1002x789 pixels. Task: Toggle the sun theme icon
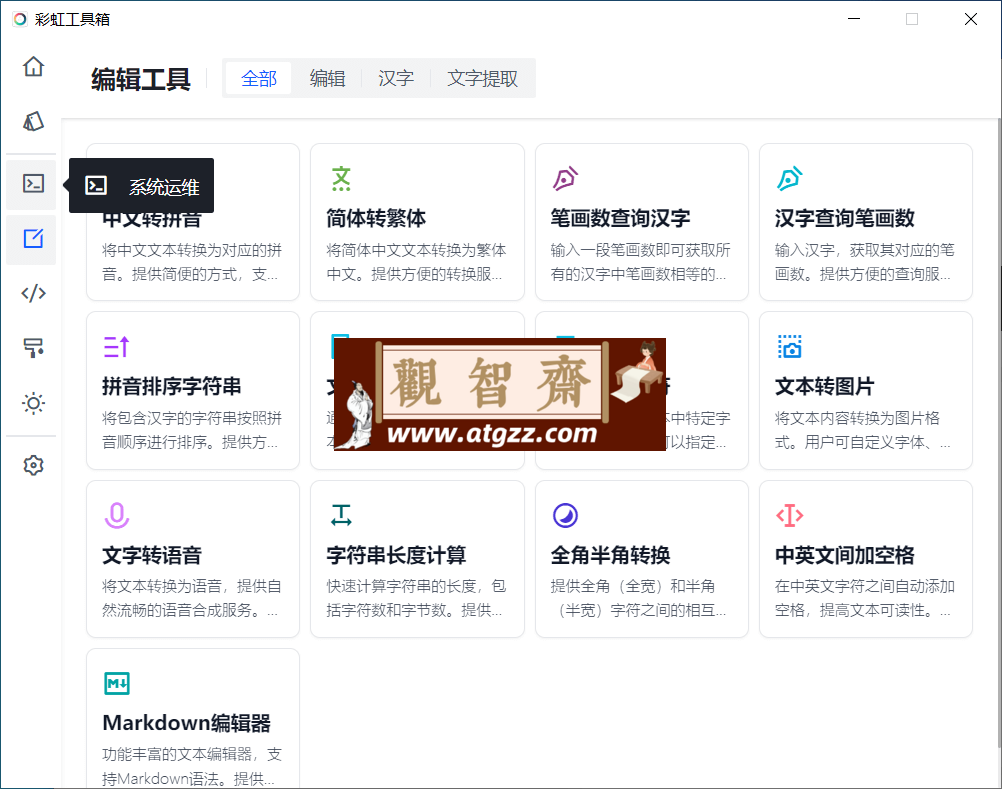[33, 403]
